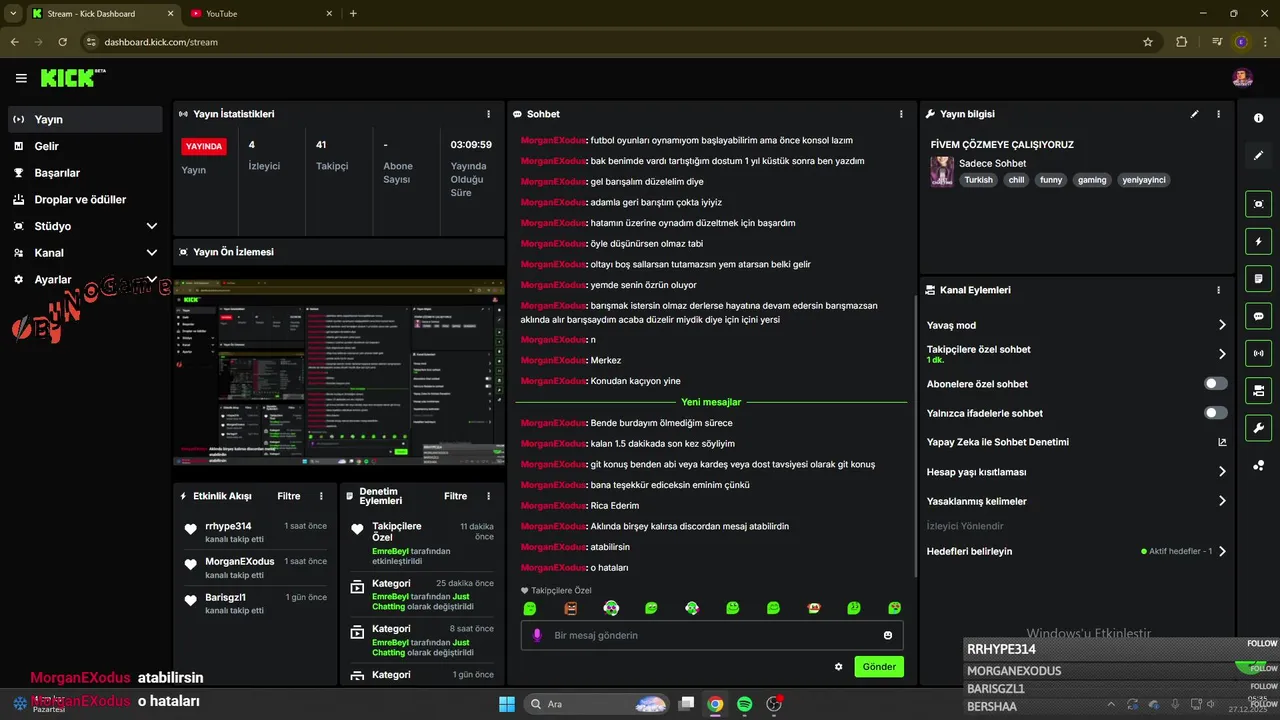Toggle Yalnızca ifadelerle sohbet switch
Viewport: 1280px width, 720px height.
[1216, 413]
